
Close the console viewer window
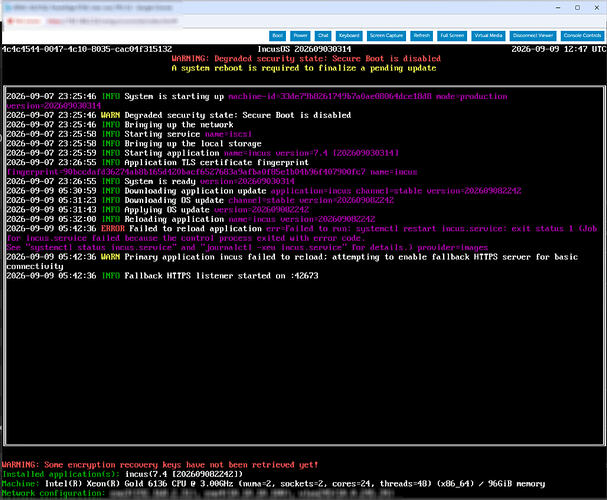tap(597, 7)
